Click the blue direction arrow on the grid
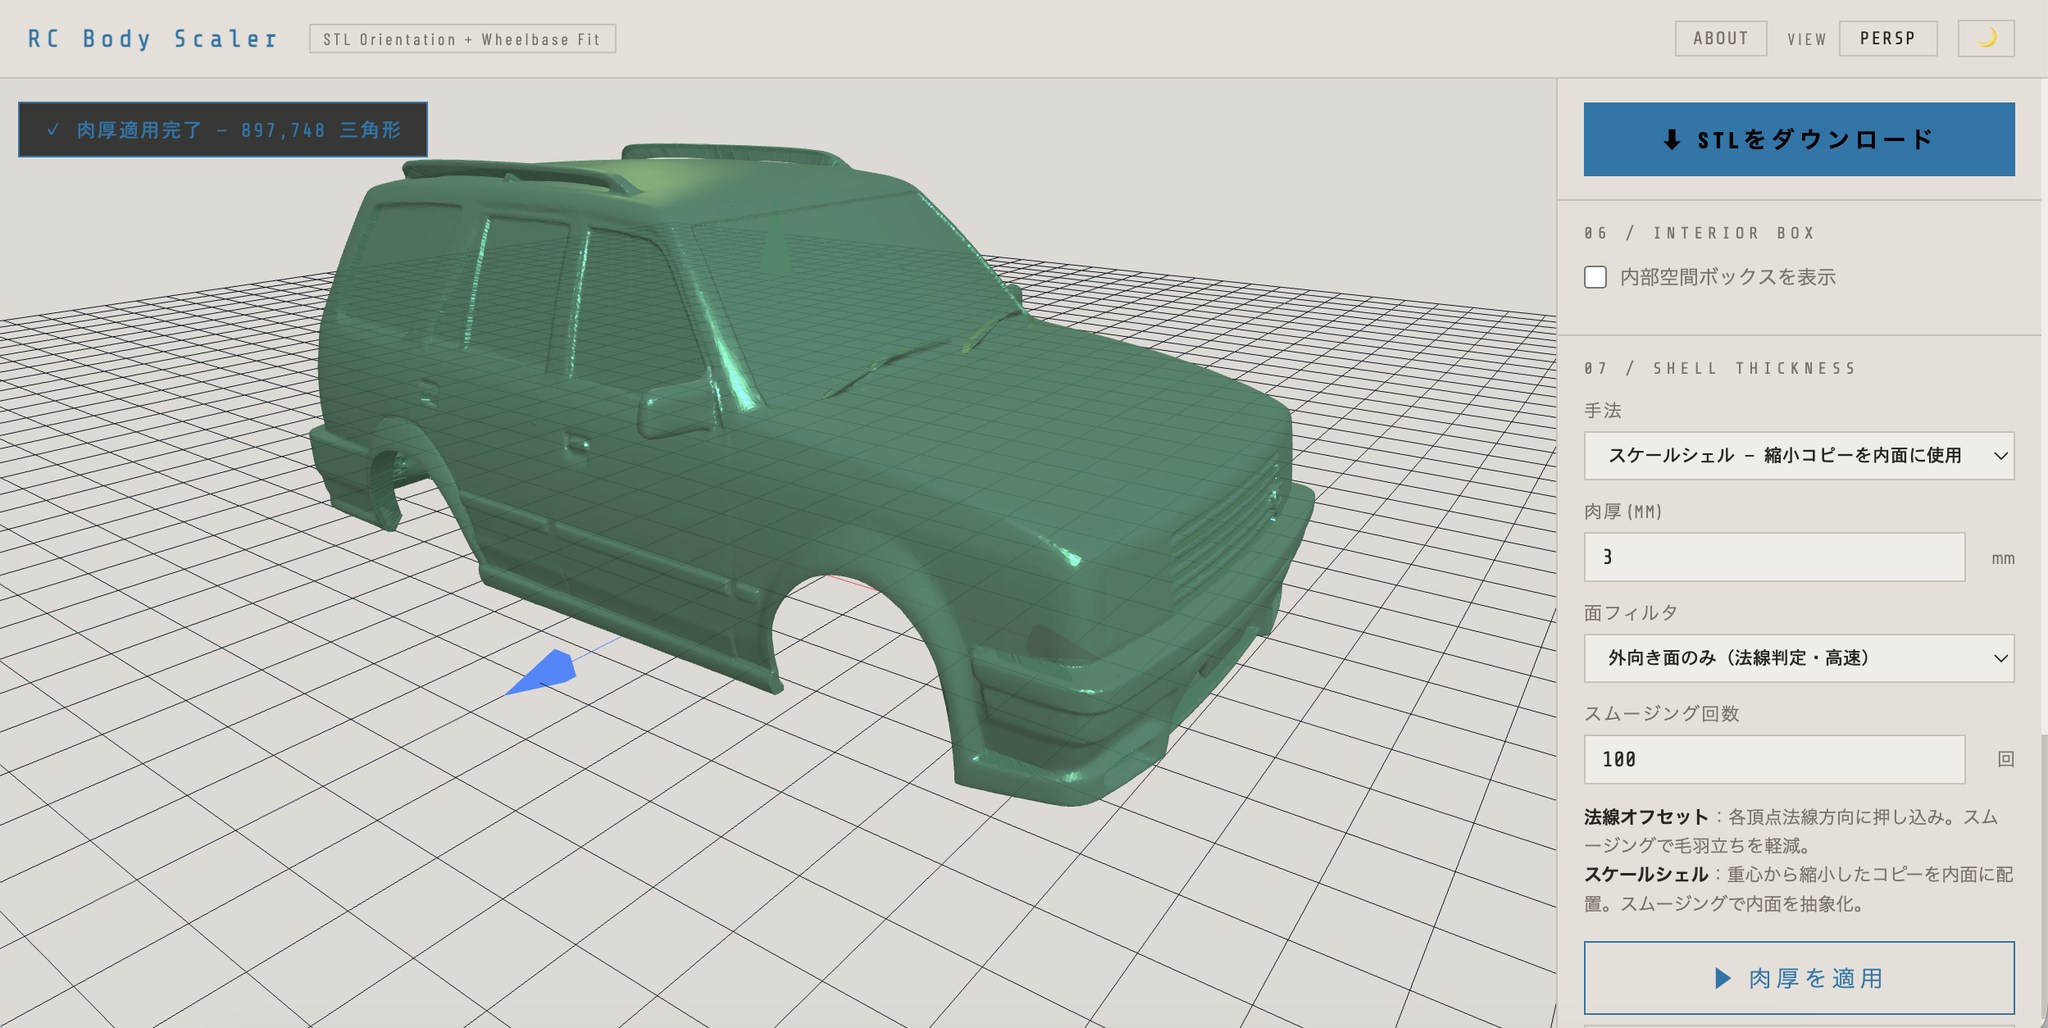Viewport: 2048px width, 1028px height. tap(543, 671)
